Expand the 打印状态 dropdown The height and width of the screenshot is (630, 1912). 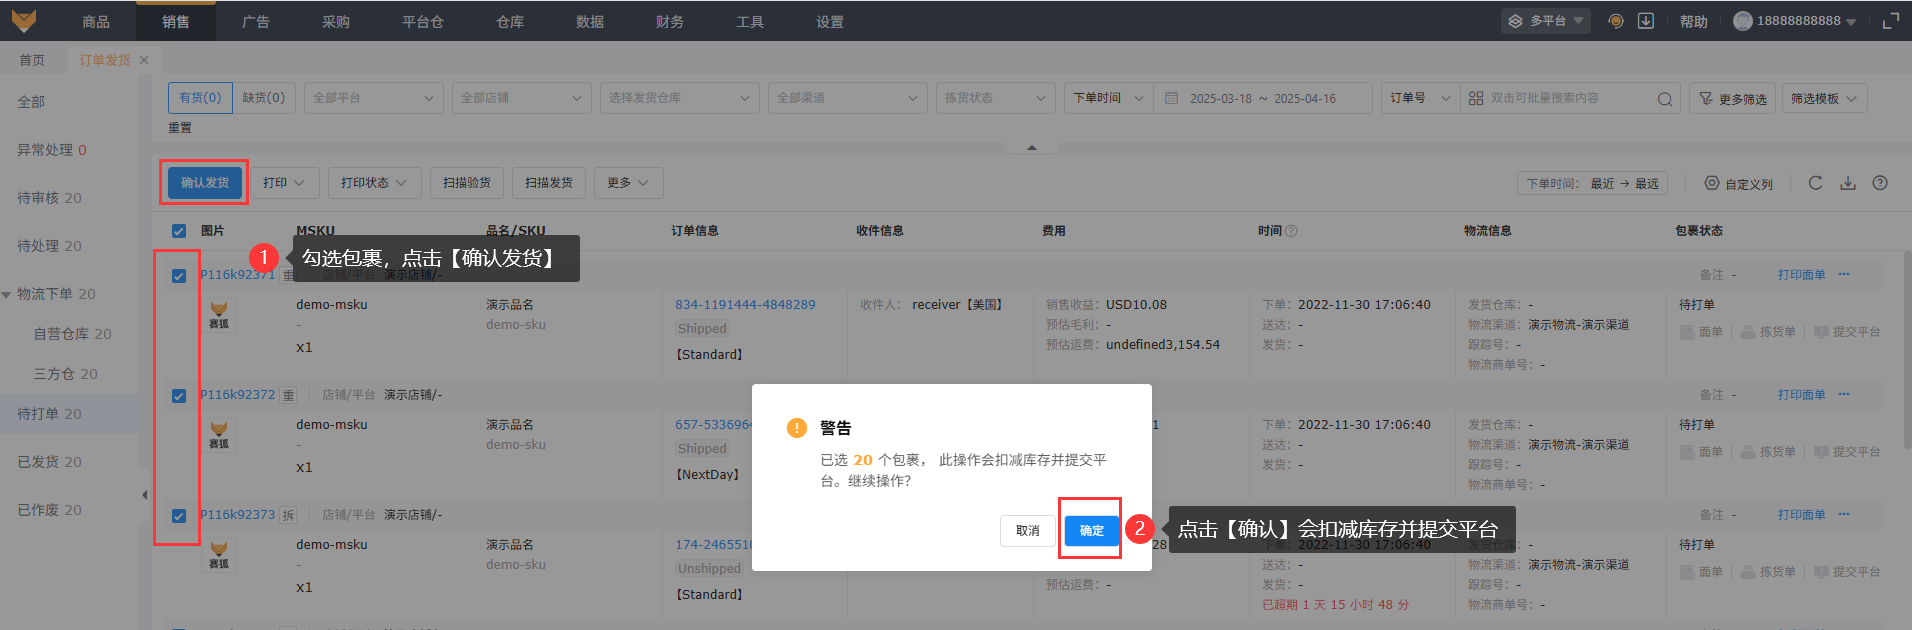[374, 183]
